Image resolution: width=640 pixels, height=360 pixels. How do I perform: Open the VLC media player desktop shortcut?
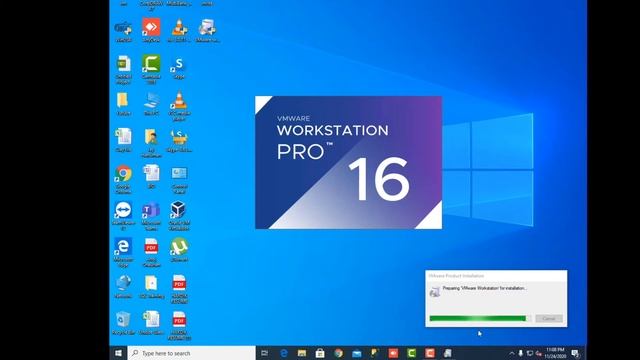point(179,105)
